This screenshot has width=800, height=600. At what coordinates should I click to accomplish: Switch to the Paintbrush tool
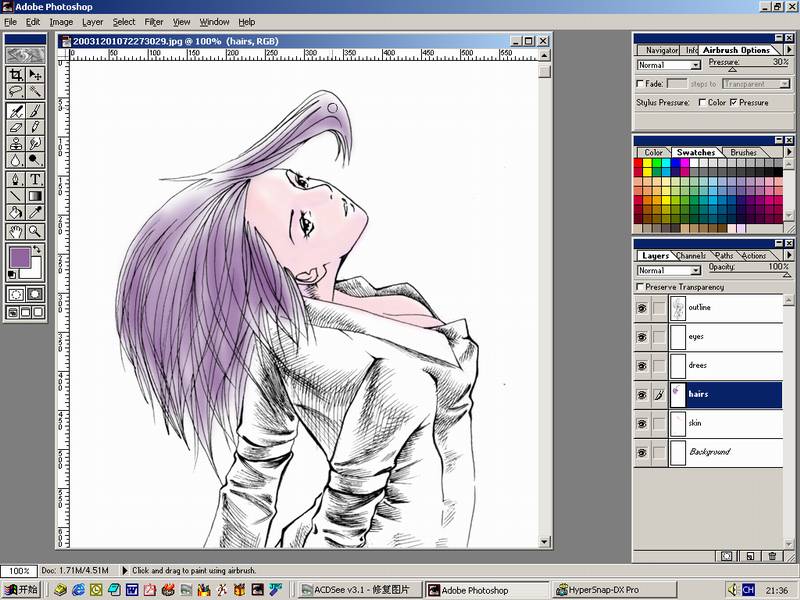[35, 111]
